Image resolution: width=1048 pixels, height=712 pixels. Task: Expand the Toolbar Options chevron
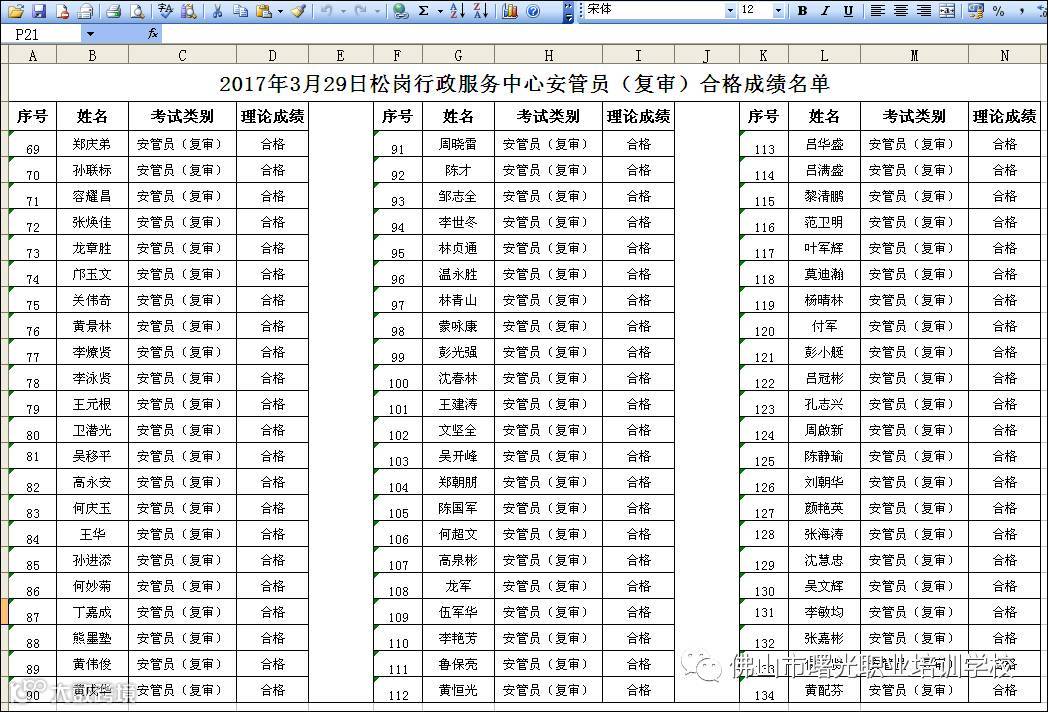(x=568, y=11)
